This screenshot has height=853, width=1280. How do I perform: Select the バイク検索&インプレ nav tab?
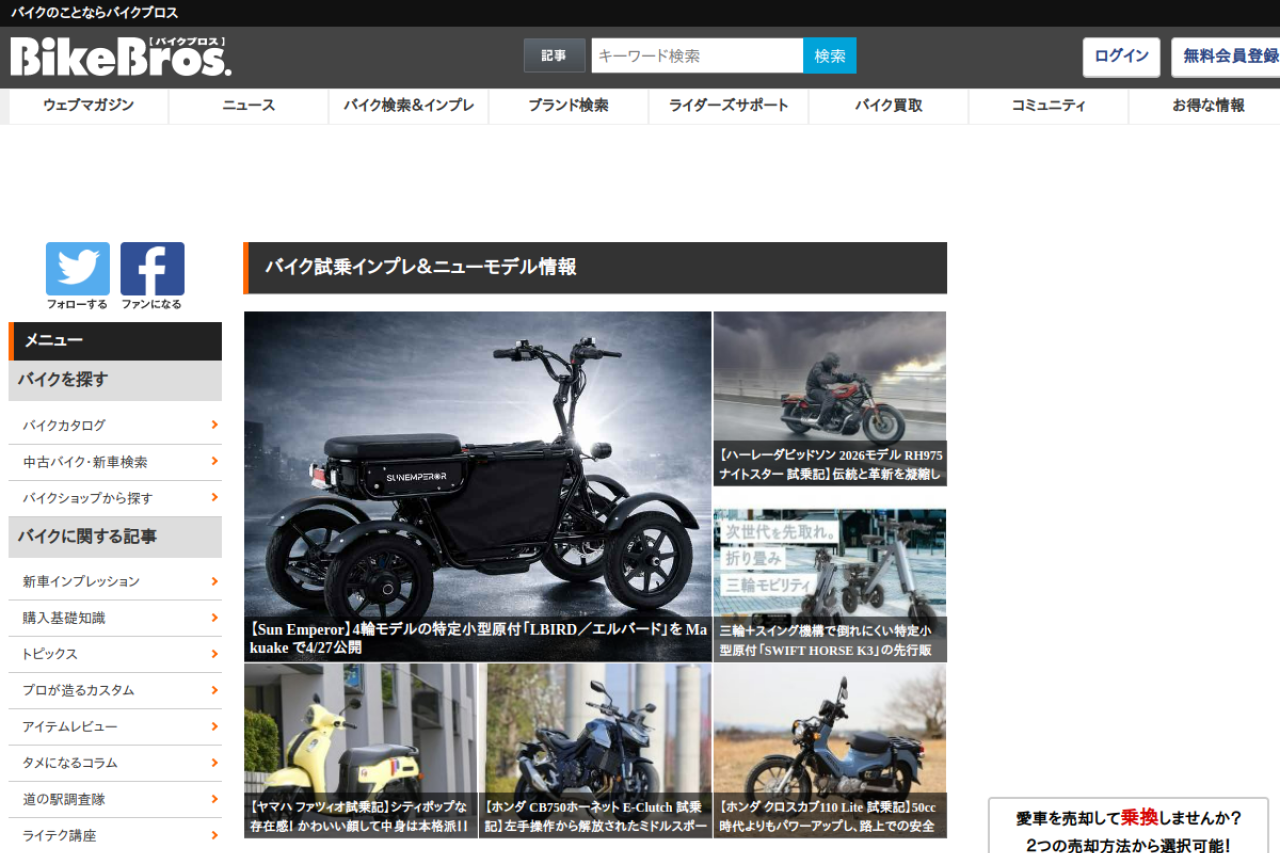(408, 106)
